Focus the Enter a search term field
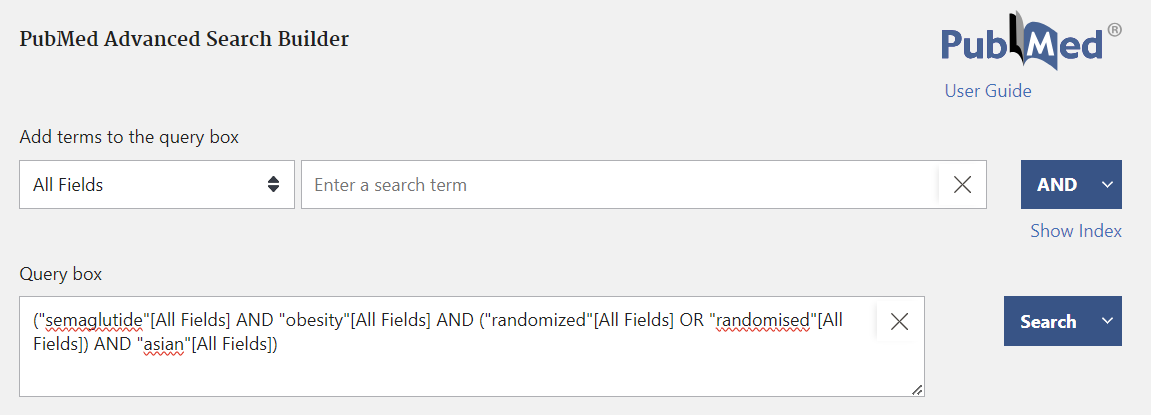The height and width of the screenshot is (415, 1151). pyautogui.click(x=620, y=184)
